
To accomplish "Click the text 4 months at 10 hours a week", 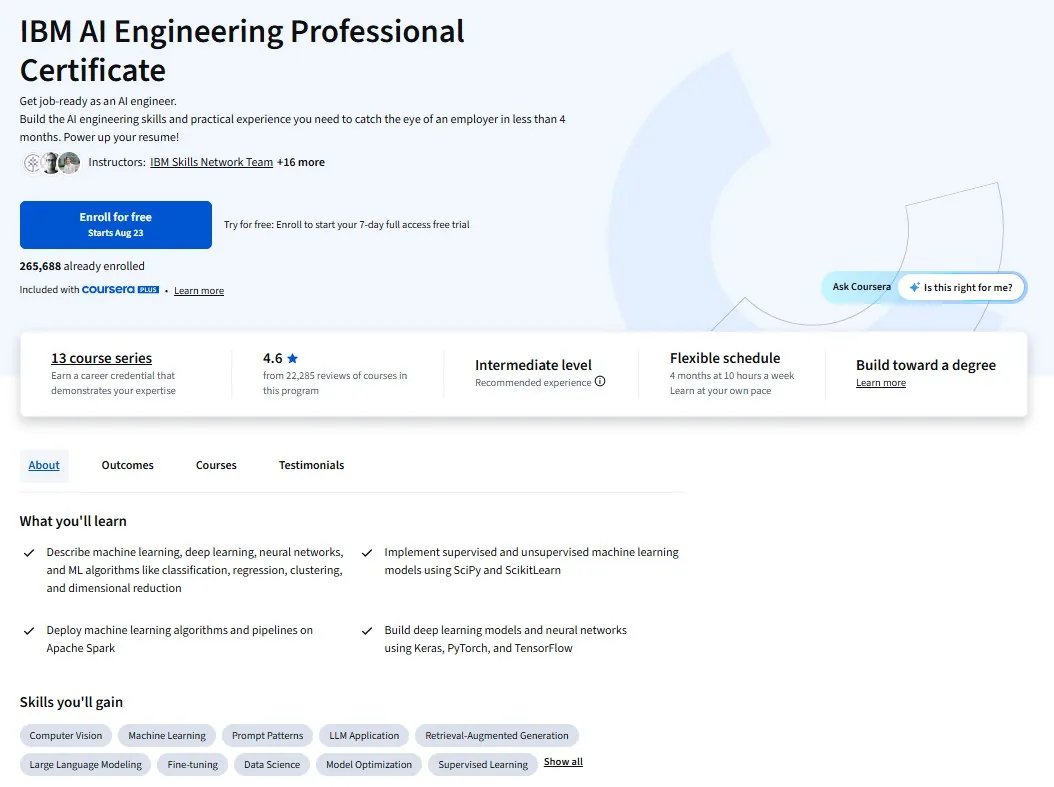I will (732, 376).
